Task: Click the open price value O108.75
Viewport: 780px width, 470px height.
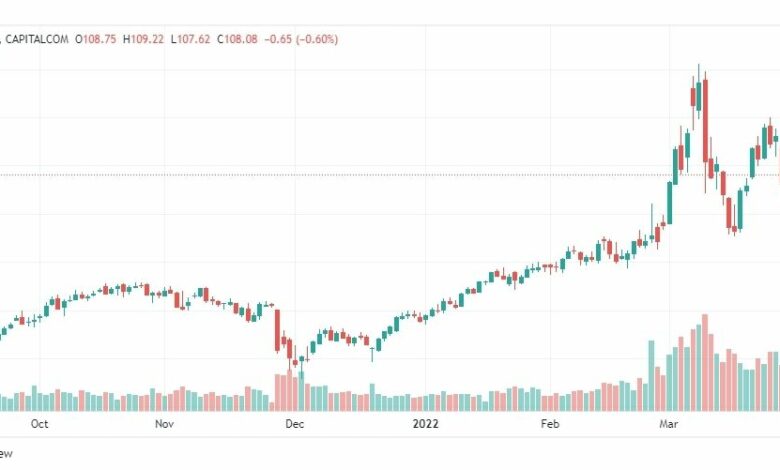Action: (x=96, y=39)
